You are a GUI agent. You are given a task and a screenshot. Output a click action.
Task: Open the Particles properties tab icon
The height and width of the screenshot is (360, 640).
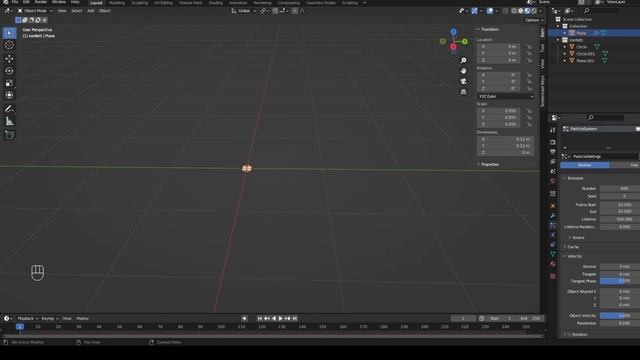tap(553, 225)
